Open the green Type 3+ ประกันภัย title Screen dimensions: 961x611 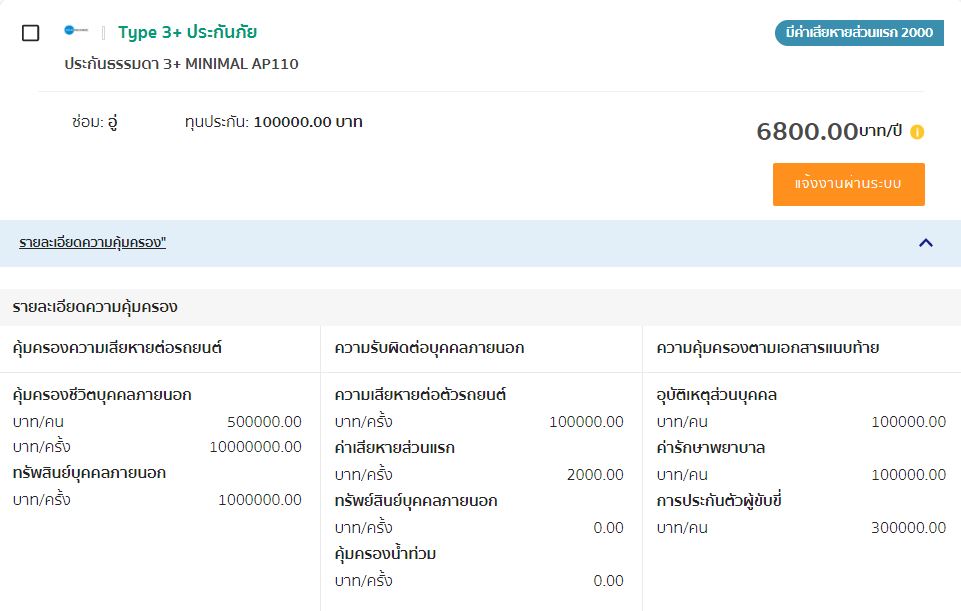tap(187, 32)
